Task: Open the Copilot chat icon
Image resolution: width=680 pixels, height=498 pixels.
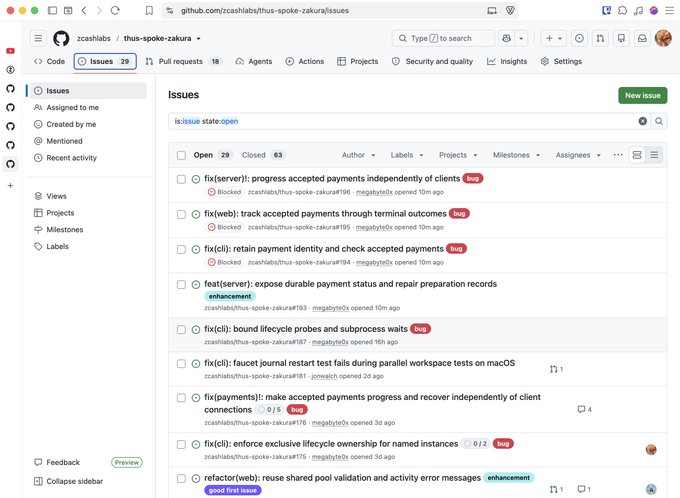Action: click(506, 38)
